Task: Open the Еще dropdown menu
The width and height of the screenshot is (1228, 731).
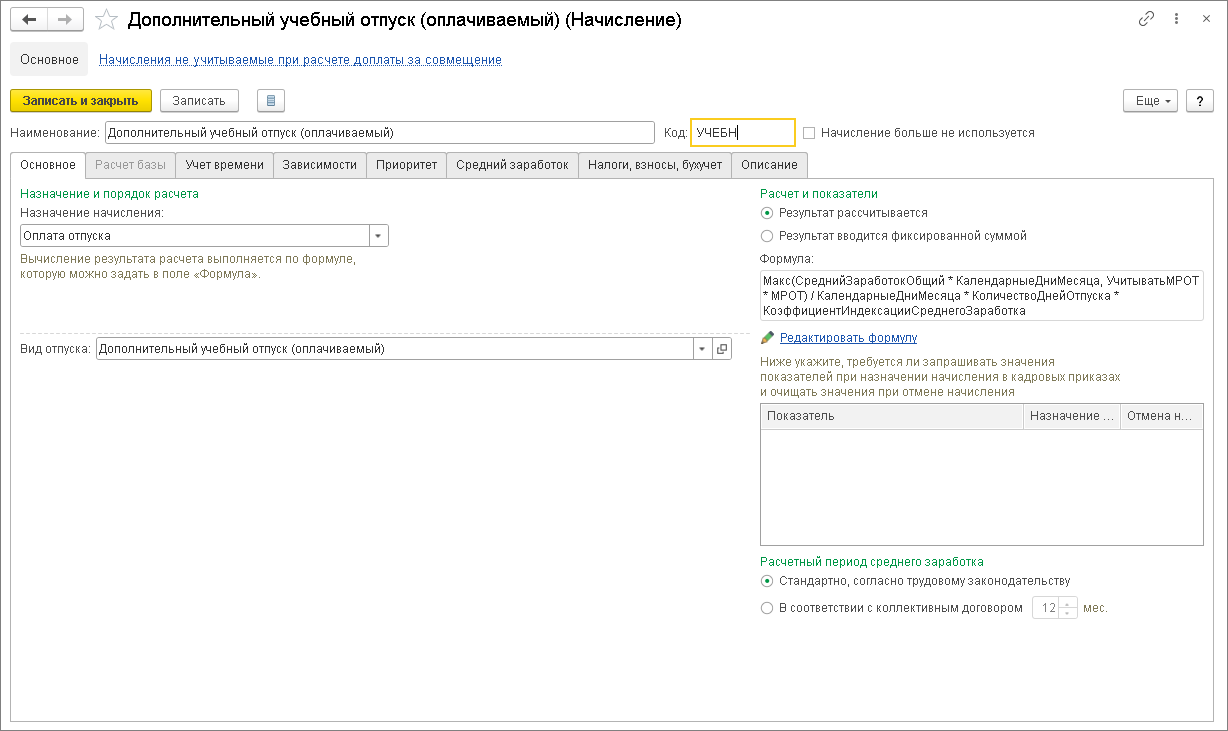Action: (1150, 101)
